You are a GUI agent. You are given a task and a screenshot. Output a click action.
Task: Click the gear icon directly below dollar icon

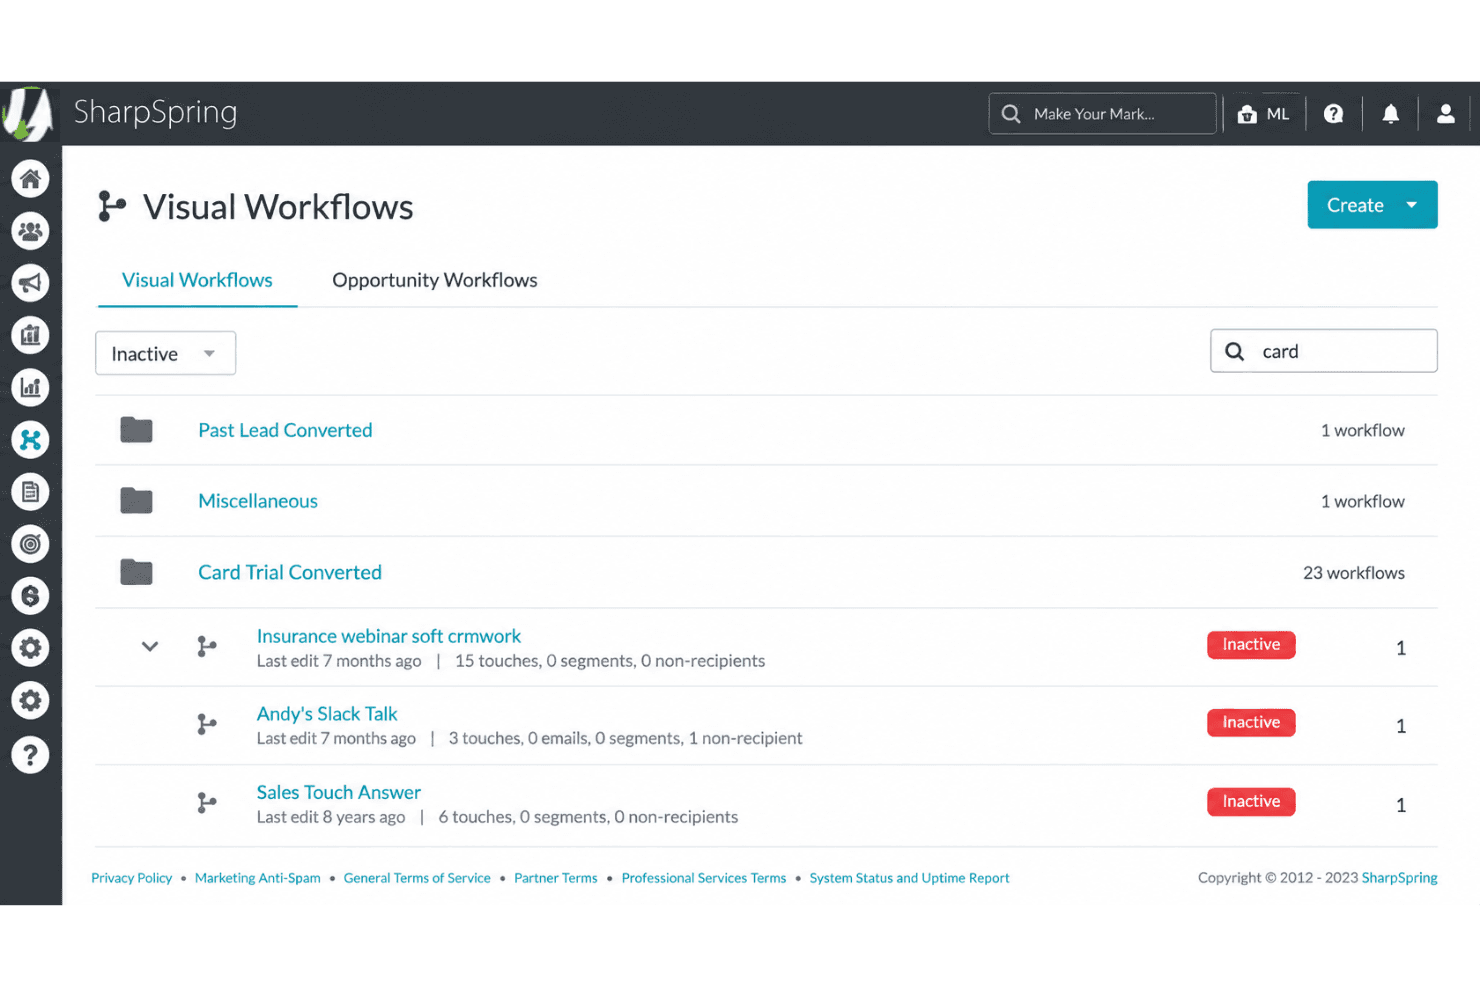click(x=31, y=648)
